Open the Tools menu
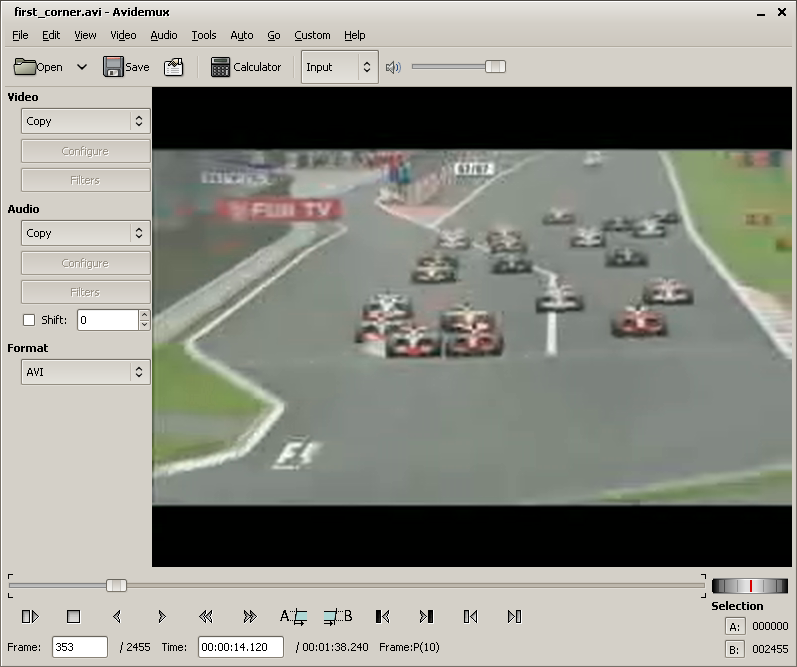This screenshot has height=667, width=797. click(x=204, y=35)
